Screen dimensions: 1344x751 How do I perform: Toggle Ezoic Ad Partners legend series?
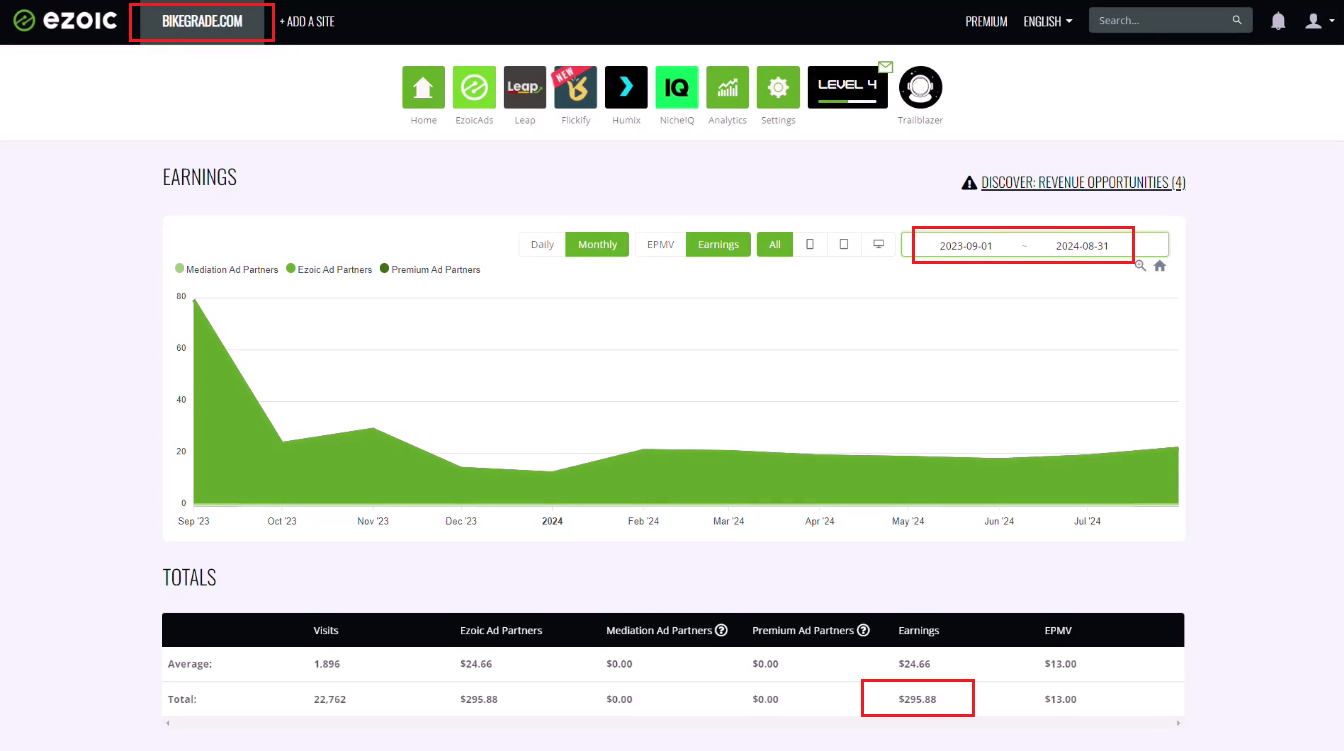329,269
